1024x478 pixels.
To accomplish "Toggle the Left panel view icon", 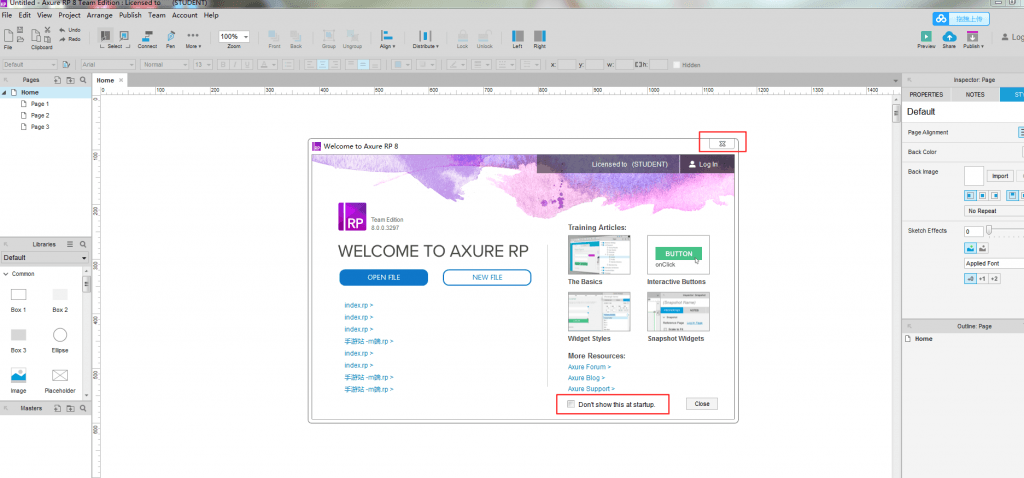I will (518, 35).
